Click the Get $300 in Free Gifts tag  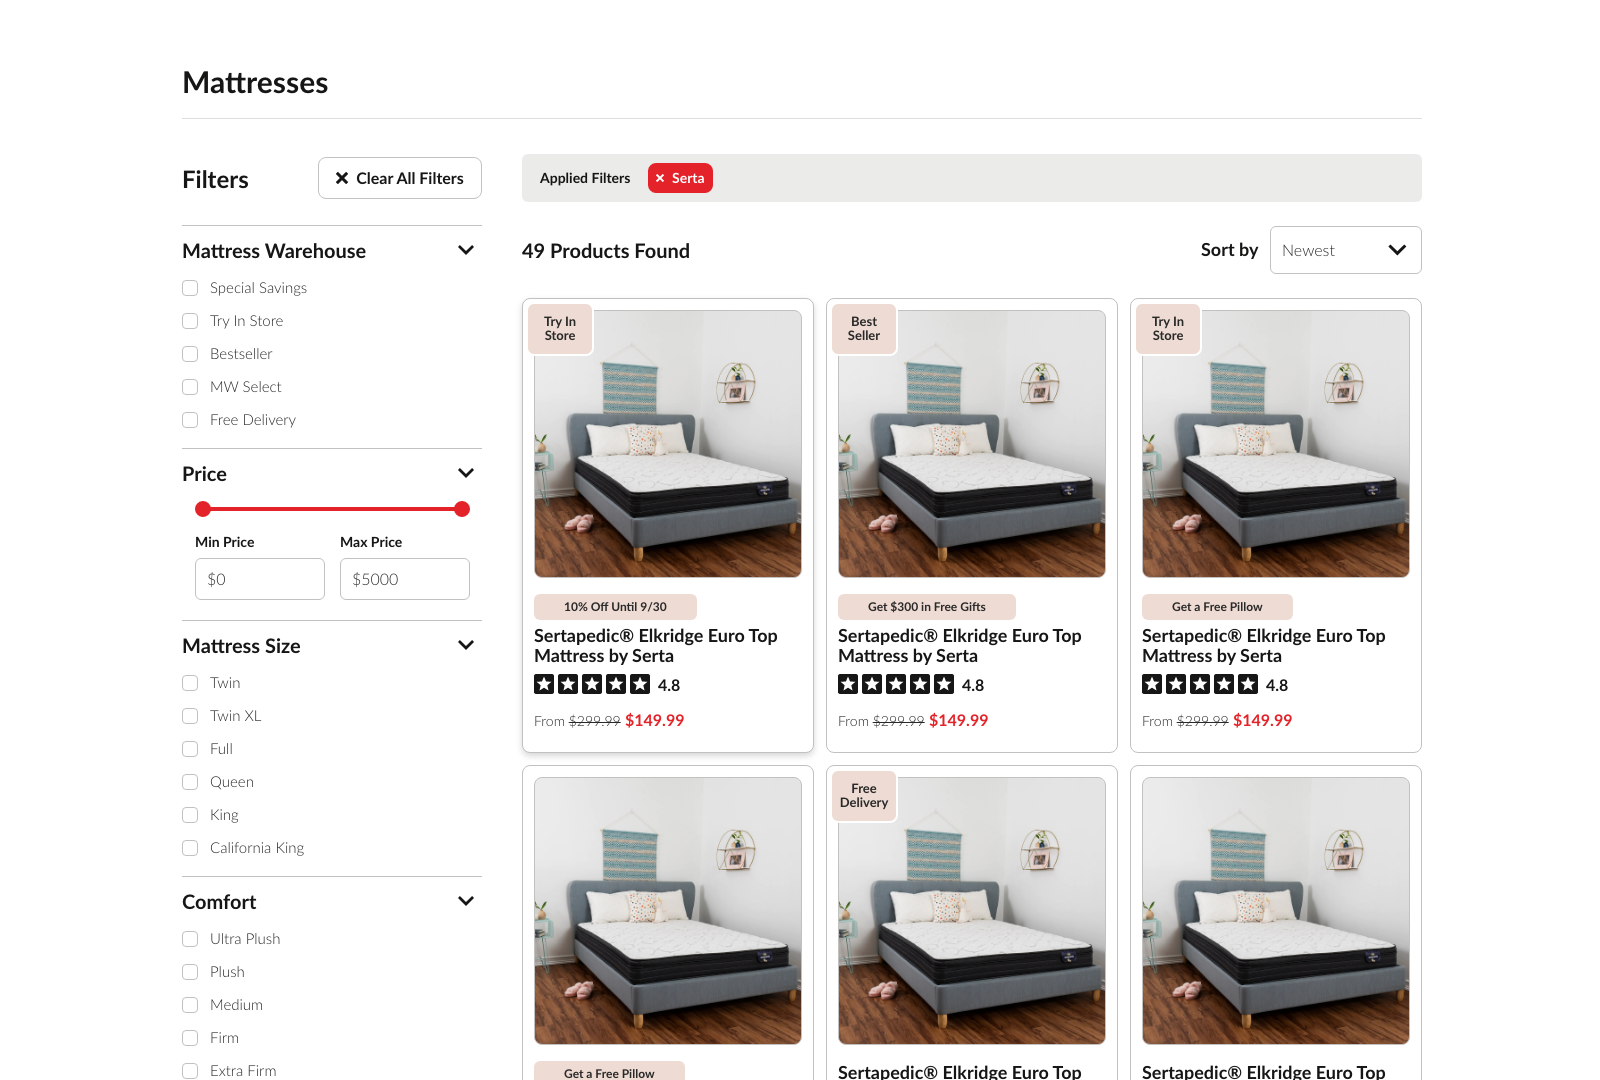coord(927,607)
